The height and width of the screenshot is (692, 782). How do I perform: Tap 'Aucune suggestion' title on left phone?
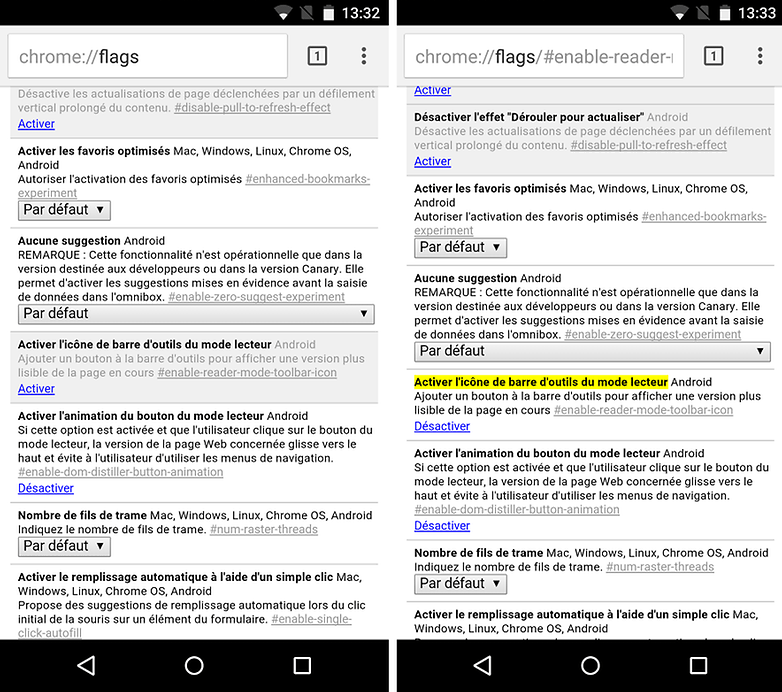coord(69,241)
